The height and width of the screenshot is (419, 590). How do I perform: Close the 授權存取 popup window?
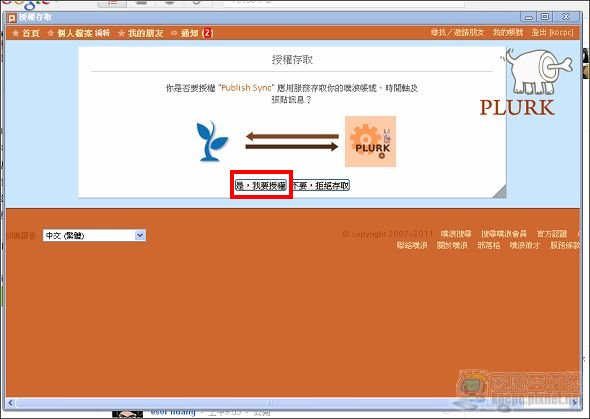(566, 17)
